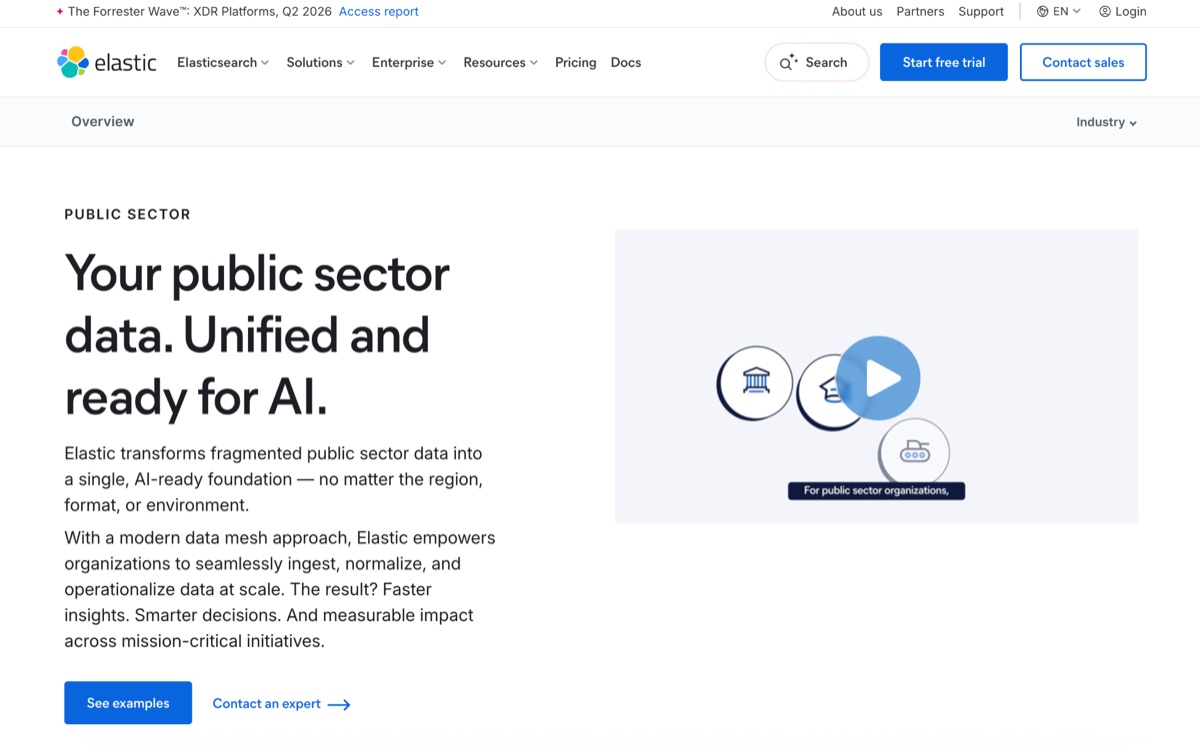Viewport: 1200px width, 745px height.
Task: Click the Access report link
Action: point(379,12)
